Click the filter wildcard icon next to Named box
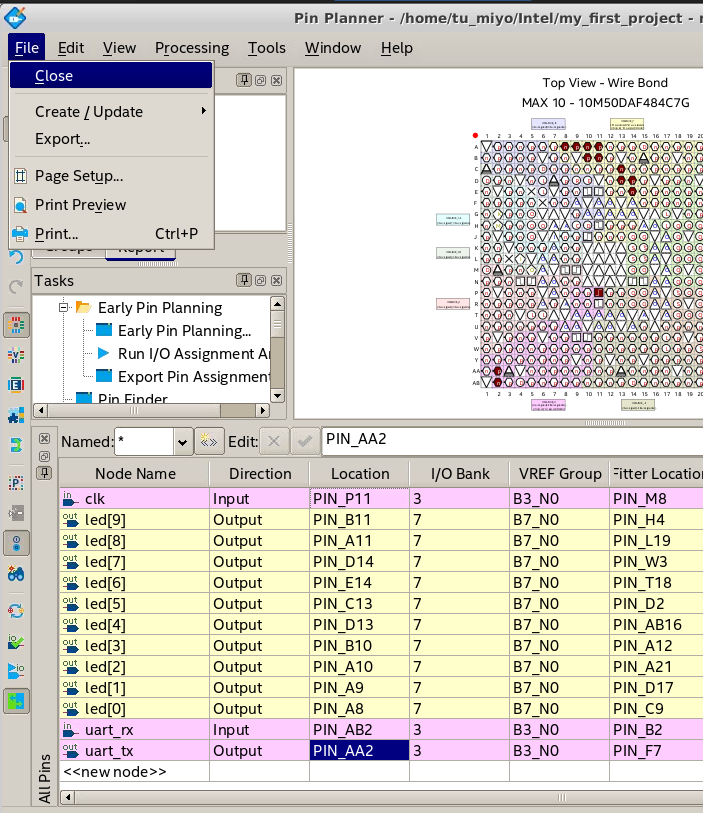703x813 pixels. 209,442
